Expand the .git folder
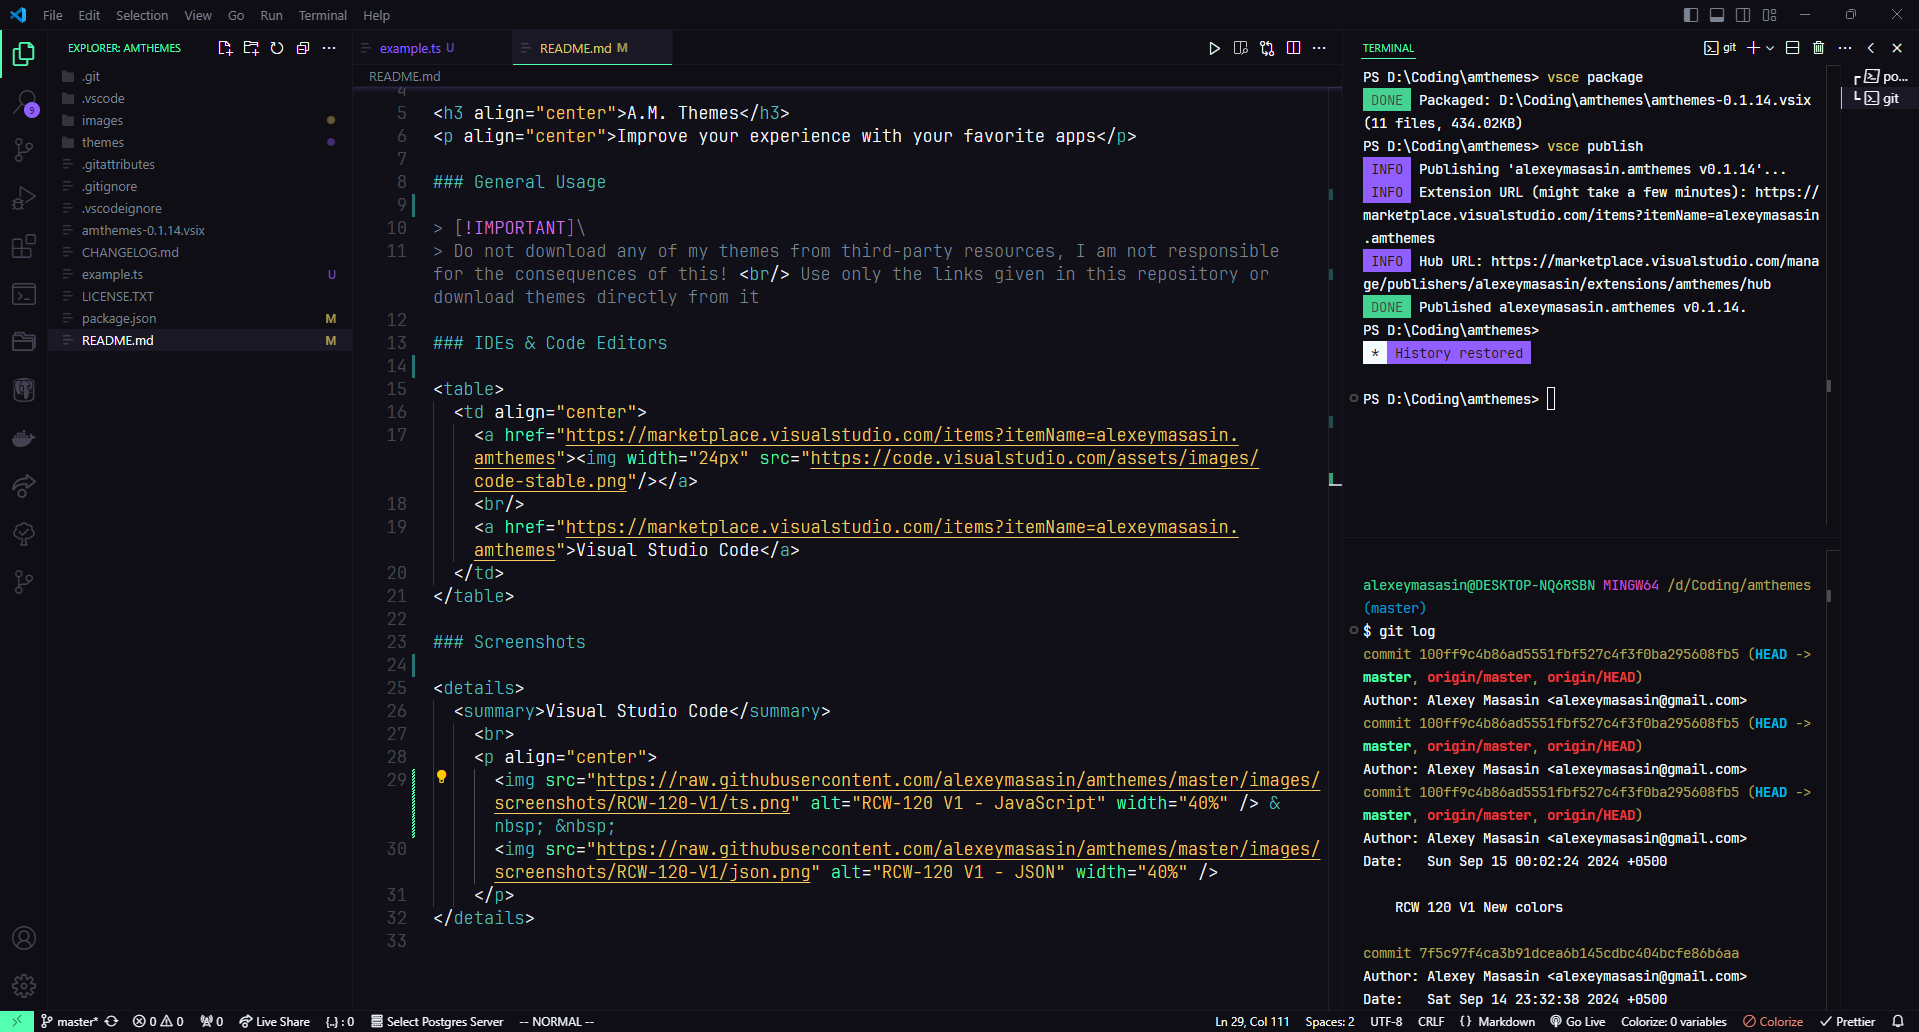Screen dimensions: 1919x1032 [x=200, y=76]
